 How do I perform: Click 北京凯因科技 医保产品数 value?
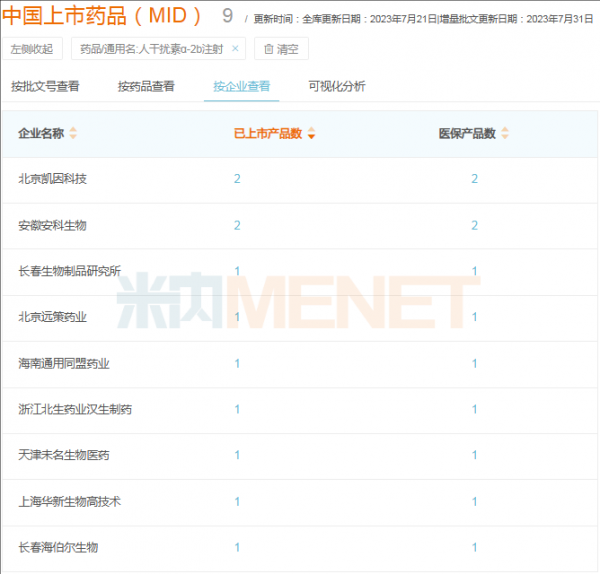(474, 179)
